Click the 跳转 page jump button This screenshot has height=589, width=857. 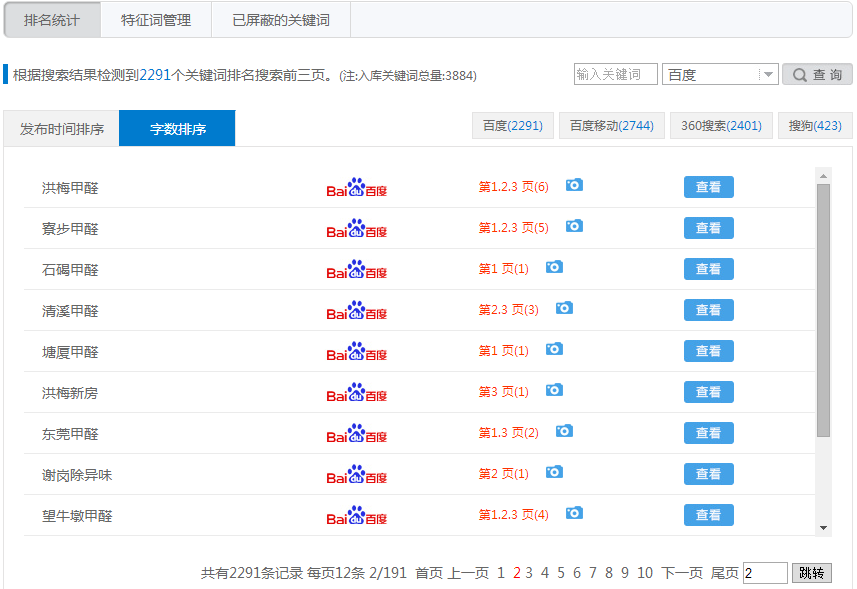pos(811,573)
